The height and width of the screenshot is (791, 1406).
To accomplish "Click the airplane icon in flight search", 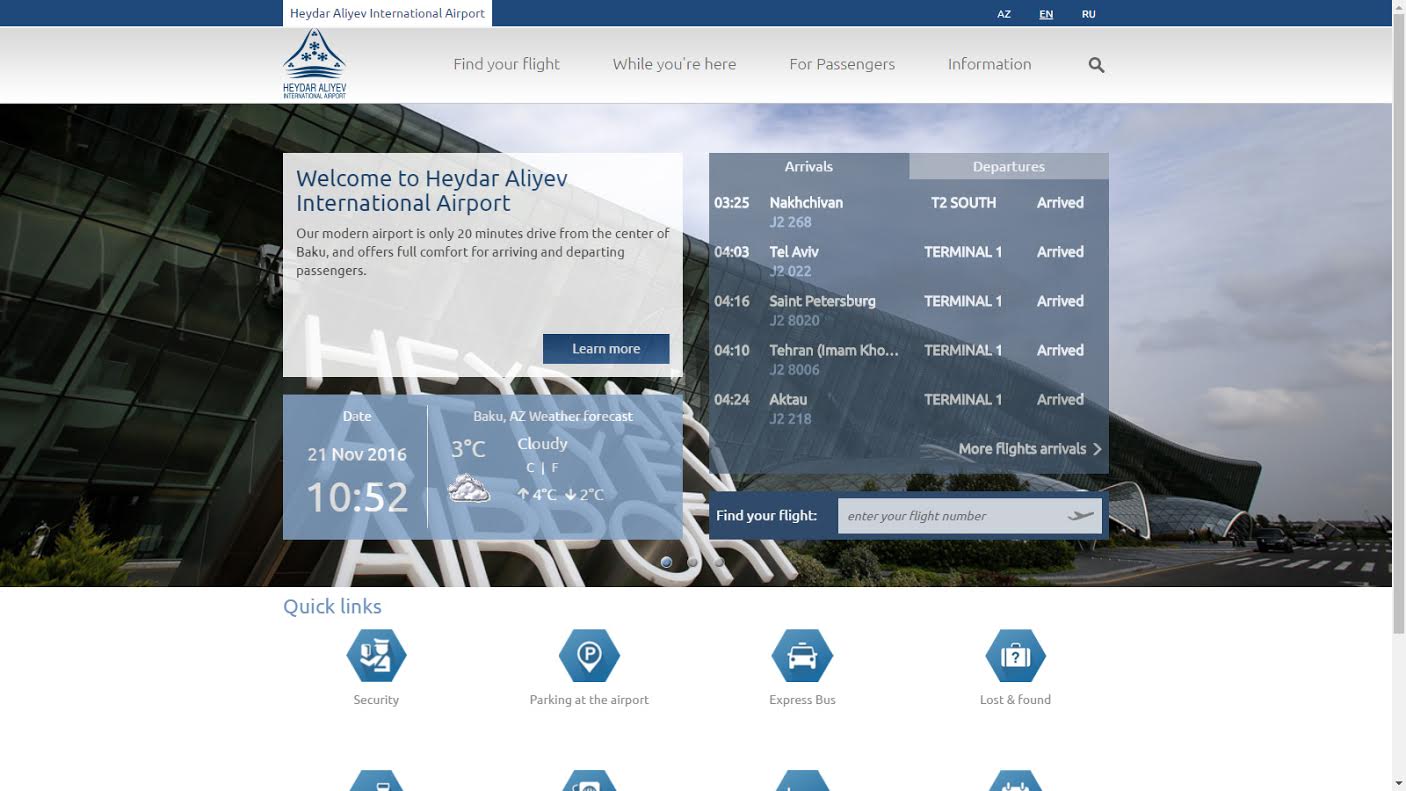I will pyautogui.click(x=1080, y=516).
